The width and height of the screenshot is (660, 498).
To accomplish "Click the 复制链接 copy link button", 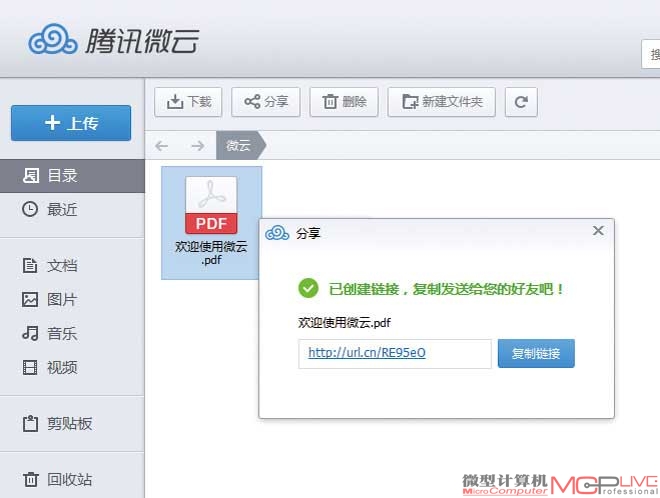I will click(536, 353).
